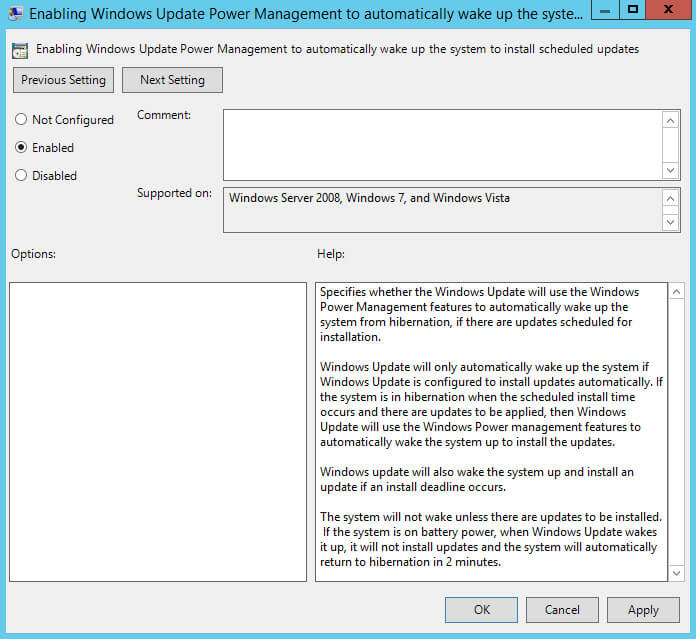Go to Previous Setting
696x639 pixels.
coord(63,80)
